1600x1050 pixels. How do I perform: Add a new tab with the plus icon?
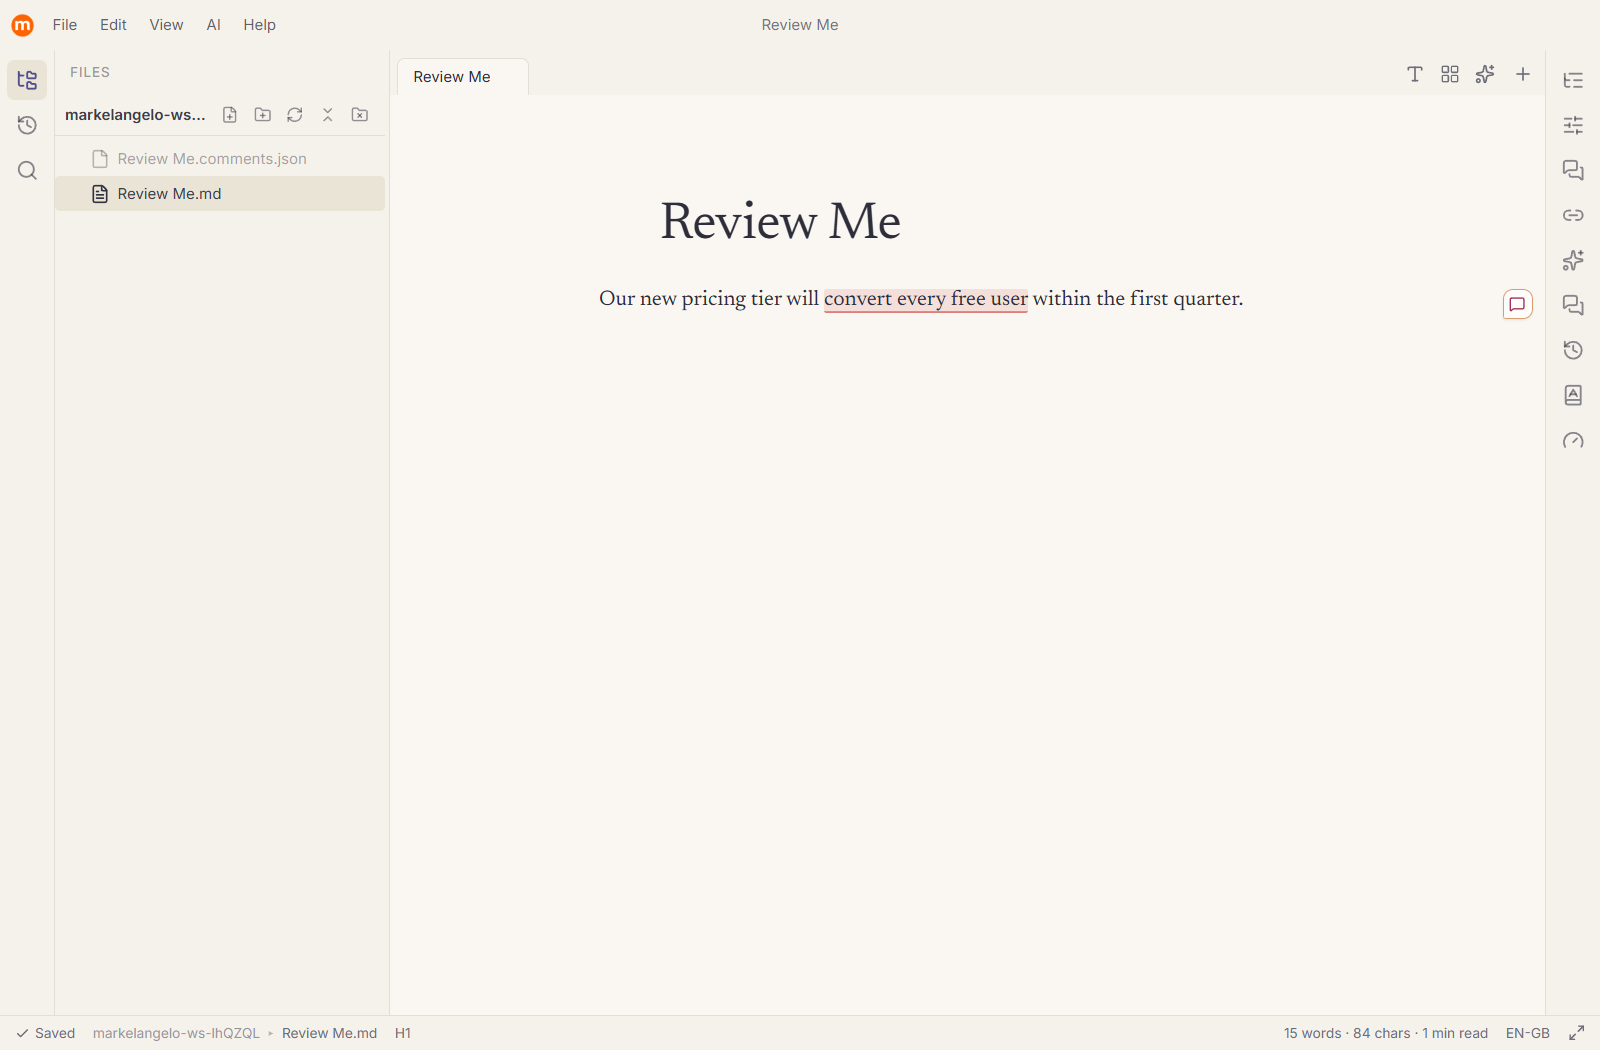[x=1523, y=74]
